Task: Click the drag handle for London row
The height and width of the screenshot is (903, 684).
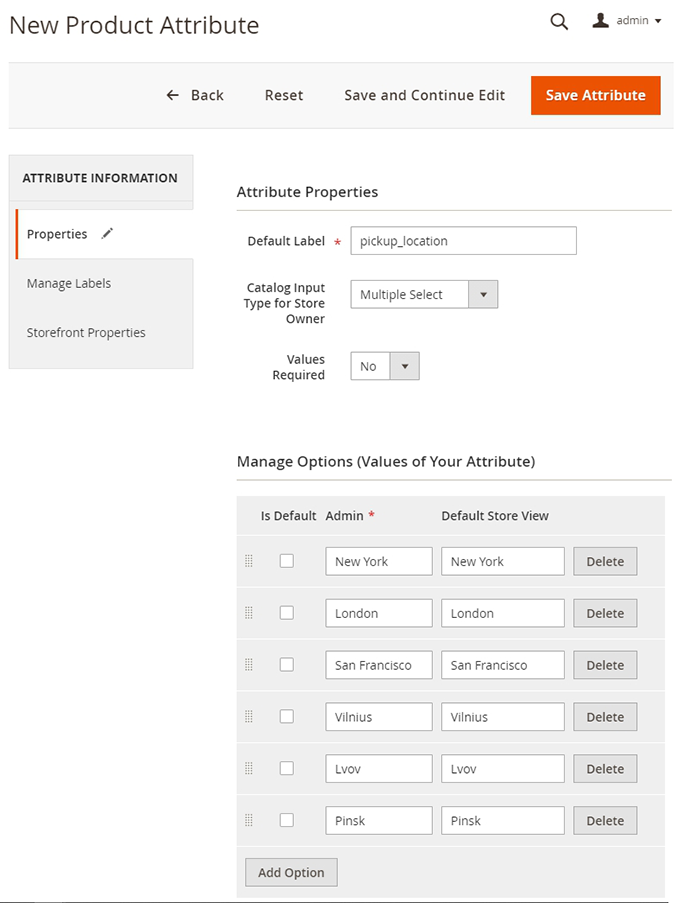Action: (x=249, y=613)
